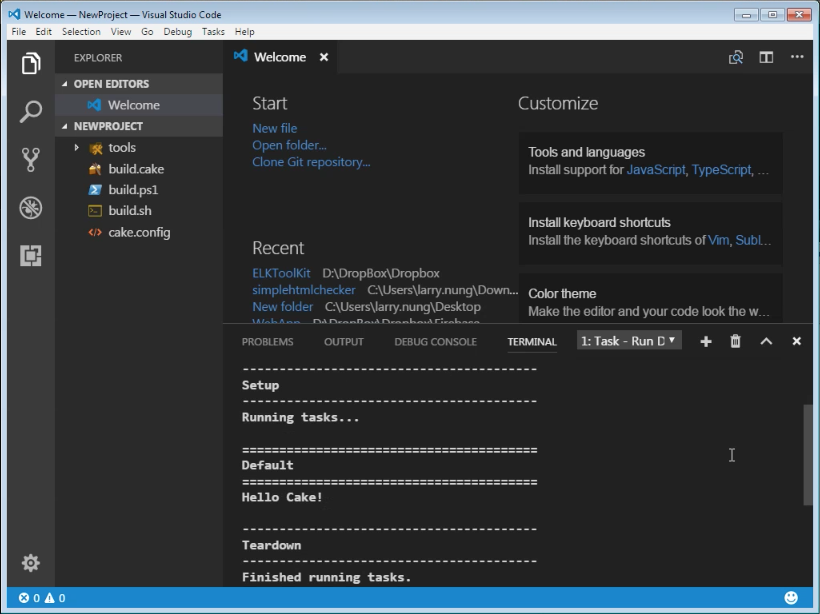The width and height of the screenshot is (820, 614).
Task: Click the Clone Git repository... link
Action: tap(311, 162)
